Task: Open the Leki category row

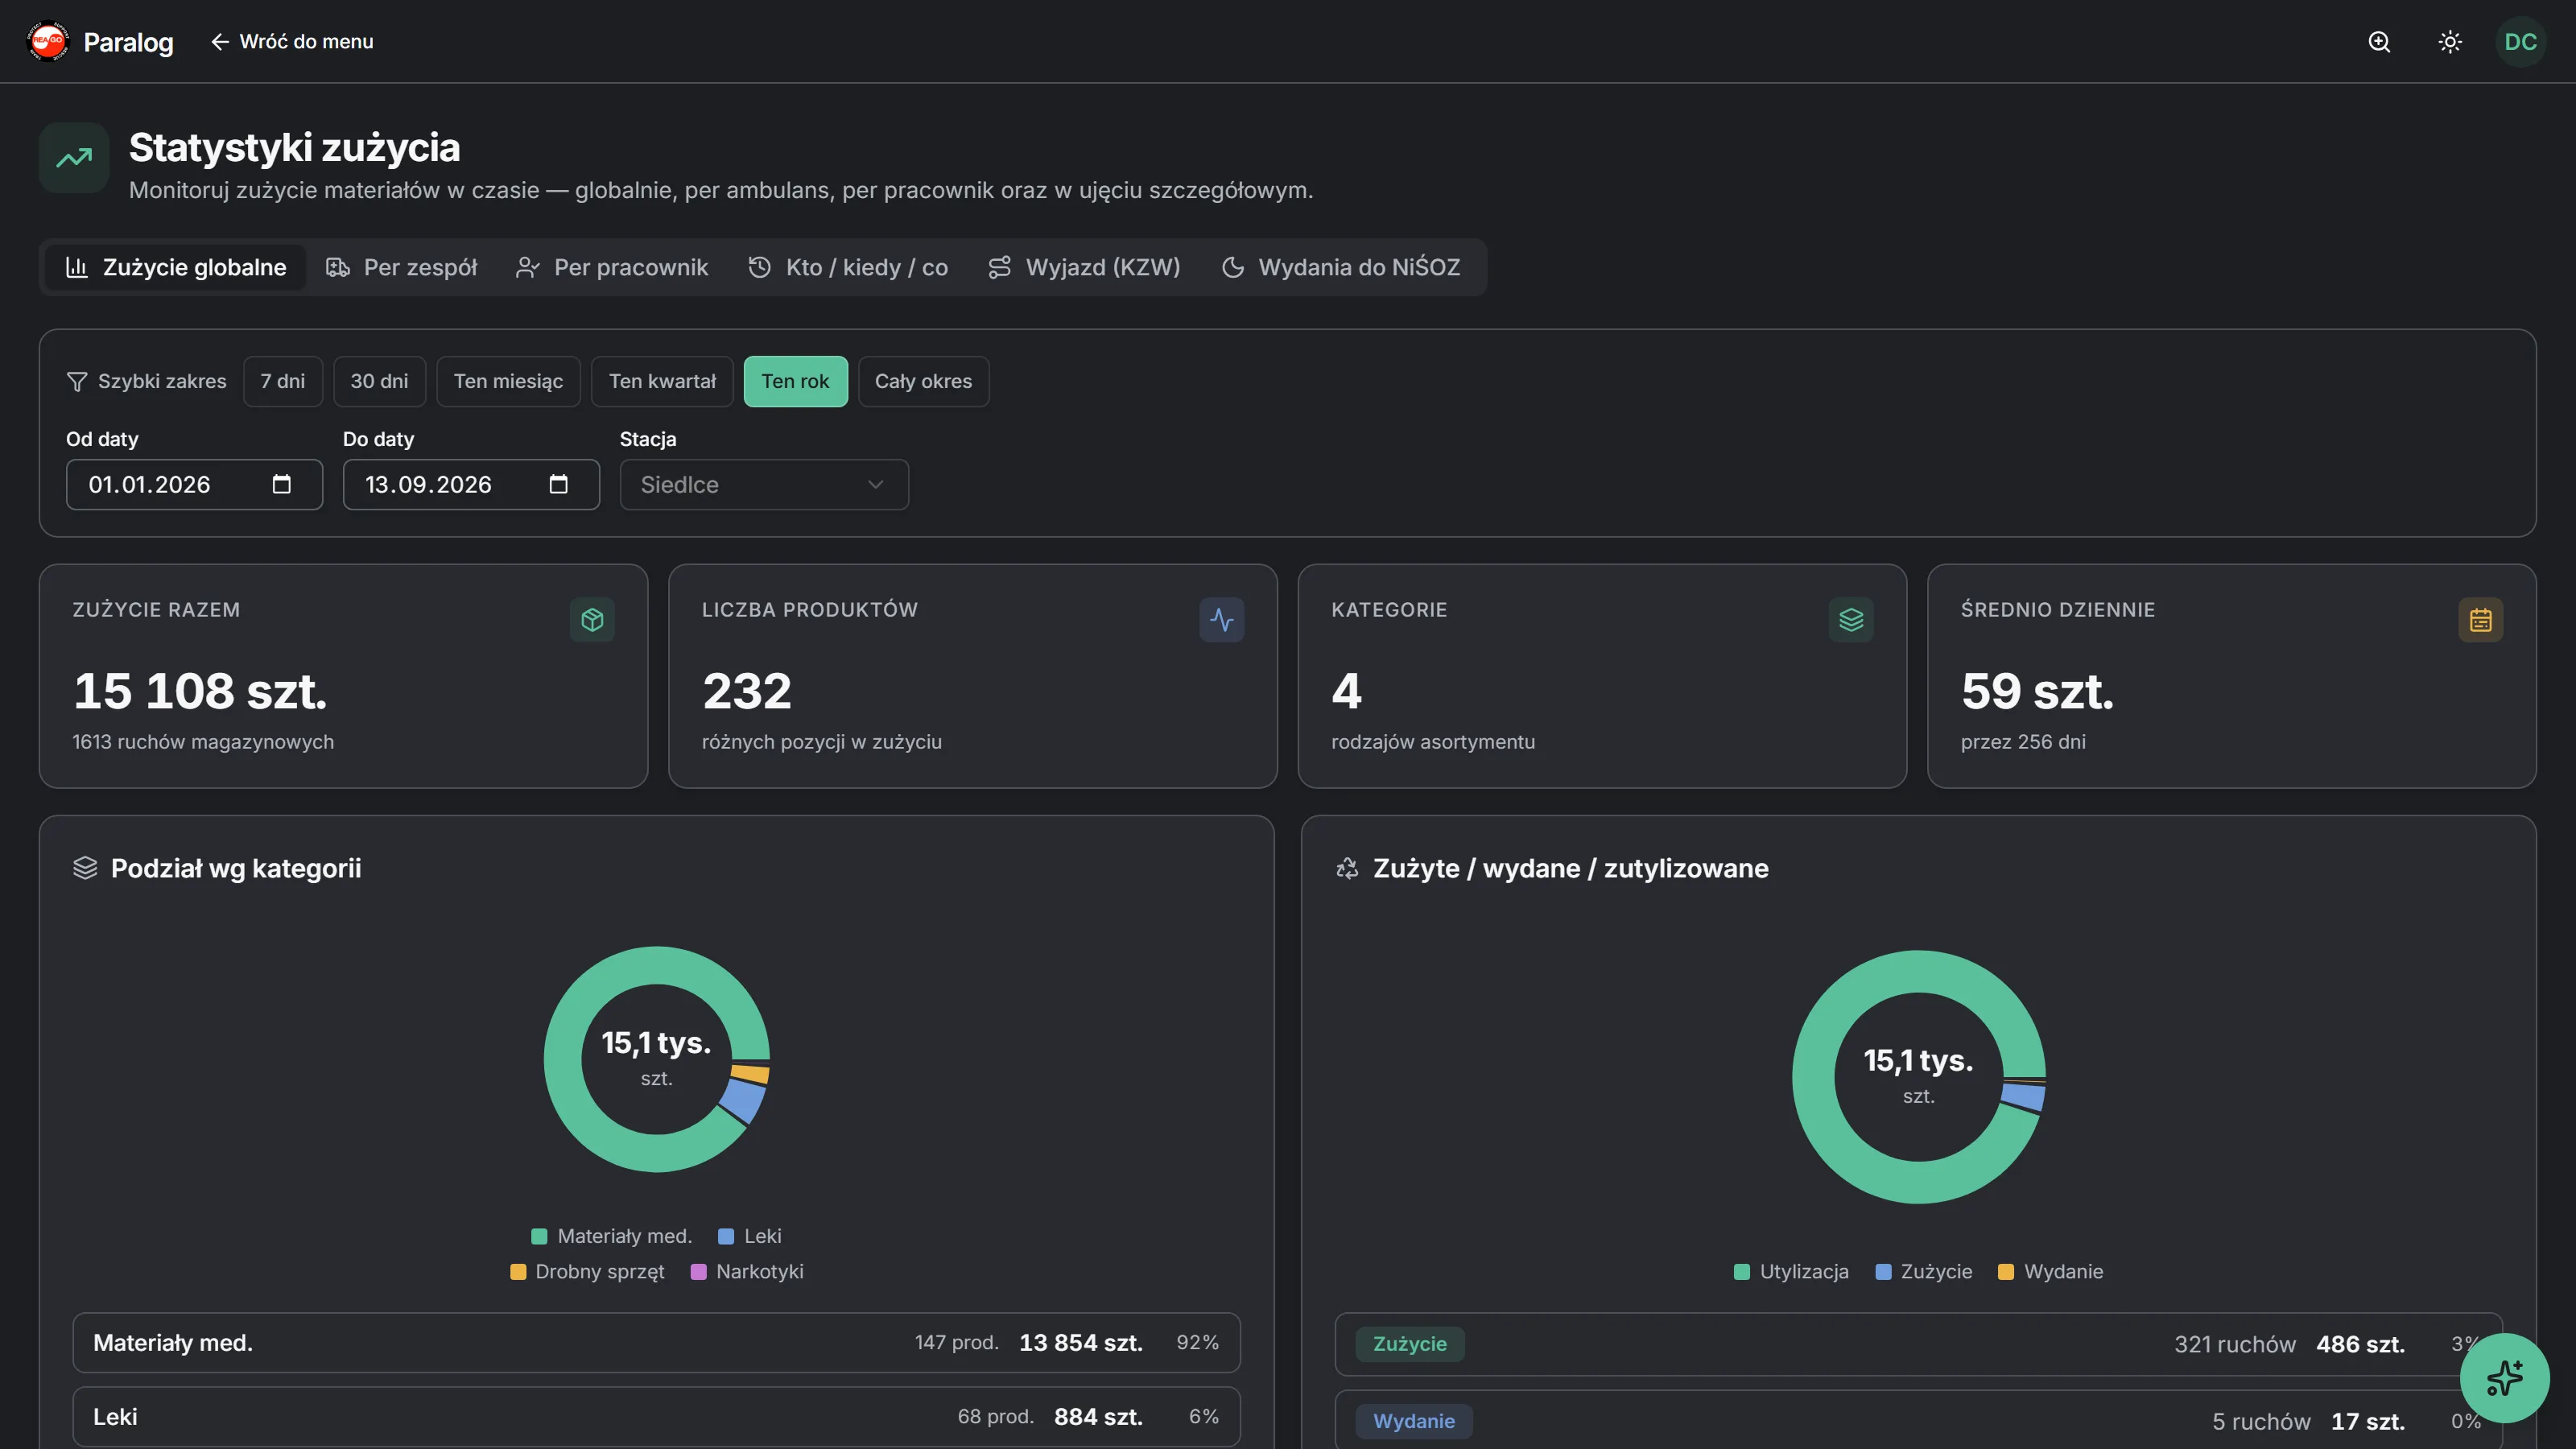Action: point(656,1416)
